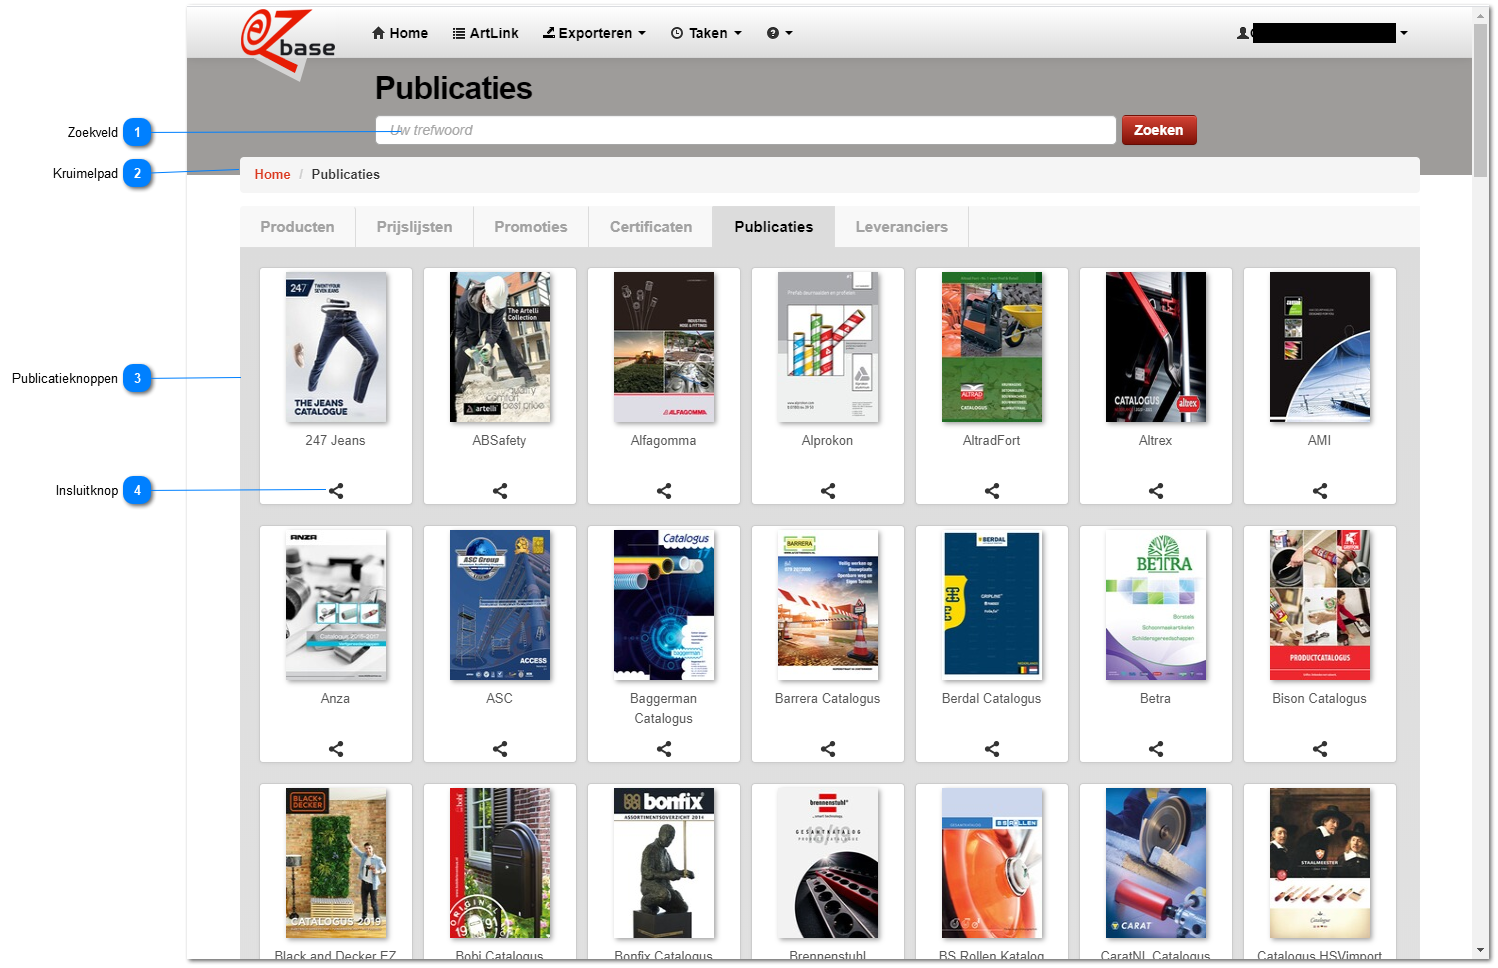Share the ABSafety publication

pyautogui.click(x=500, y=491)
